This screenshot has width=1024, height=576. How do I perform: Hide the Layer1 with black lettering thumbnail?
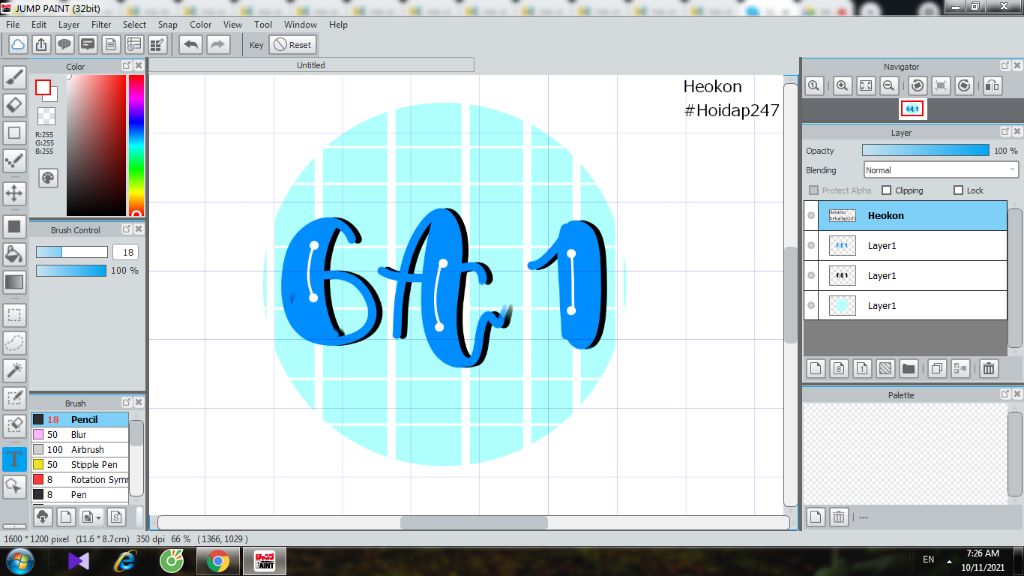(x=811, y=276)
